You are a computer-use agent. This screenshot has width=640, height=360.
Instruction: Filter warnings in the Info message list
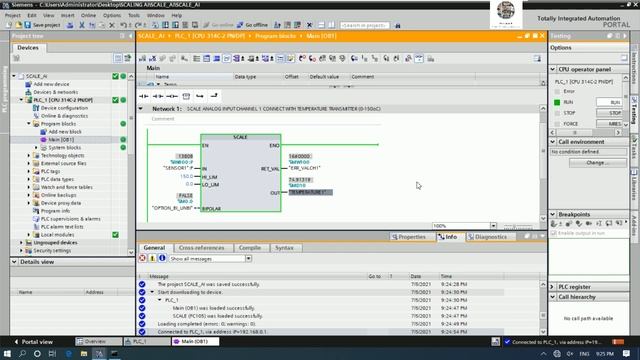pyautogui.click(x=152, y=258)
